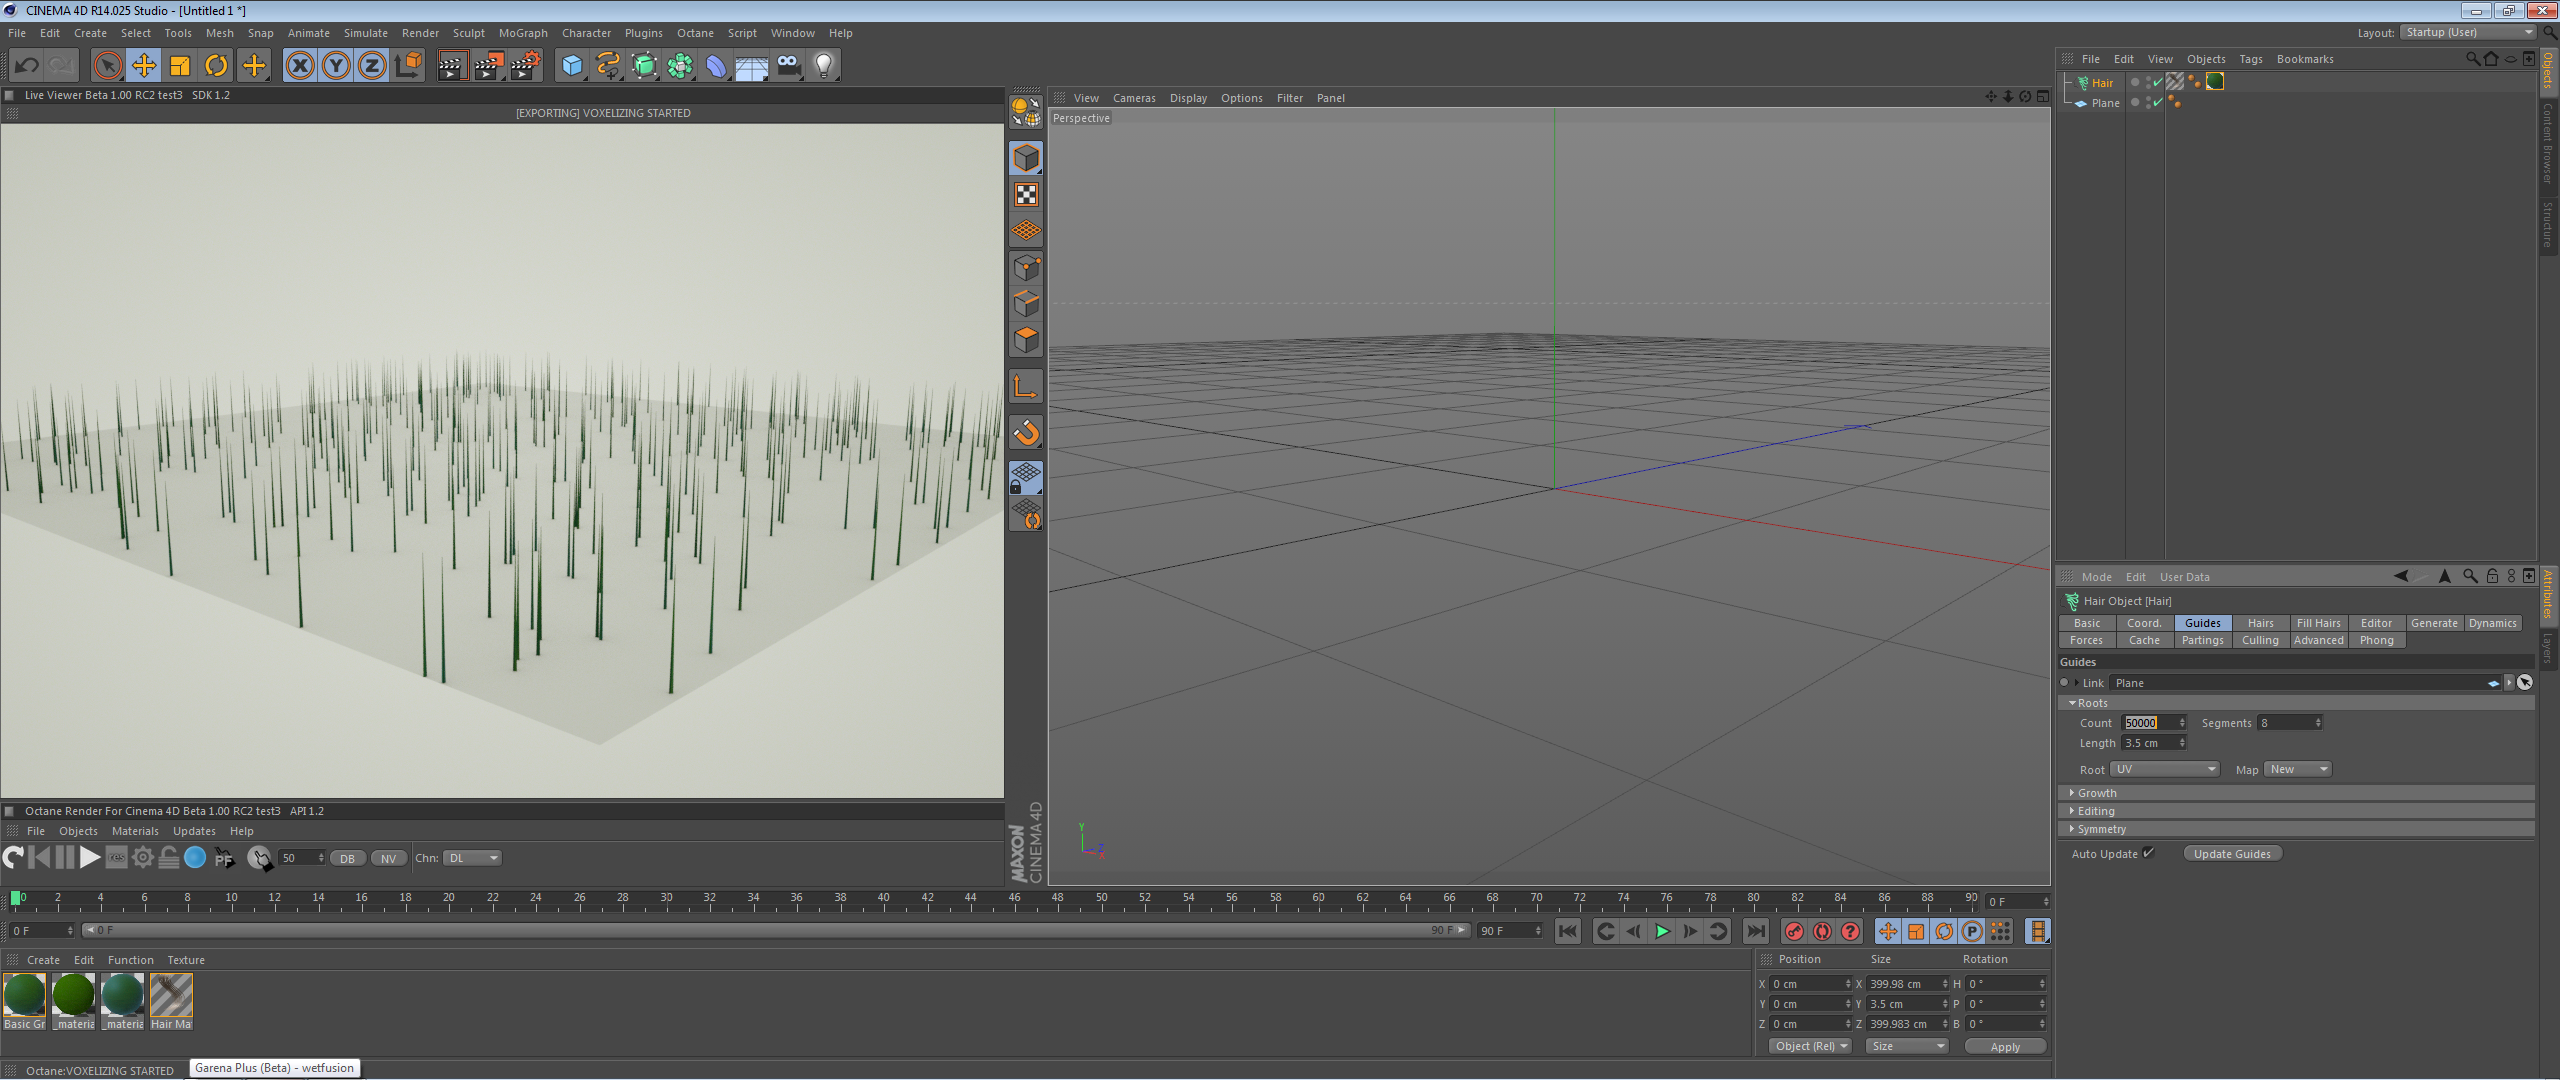The image size is (2560, 1080).
Task: Switch to the Hairs tab
Action: point(2260,623)
